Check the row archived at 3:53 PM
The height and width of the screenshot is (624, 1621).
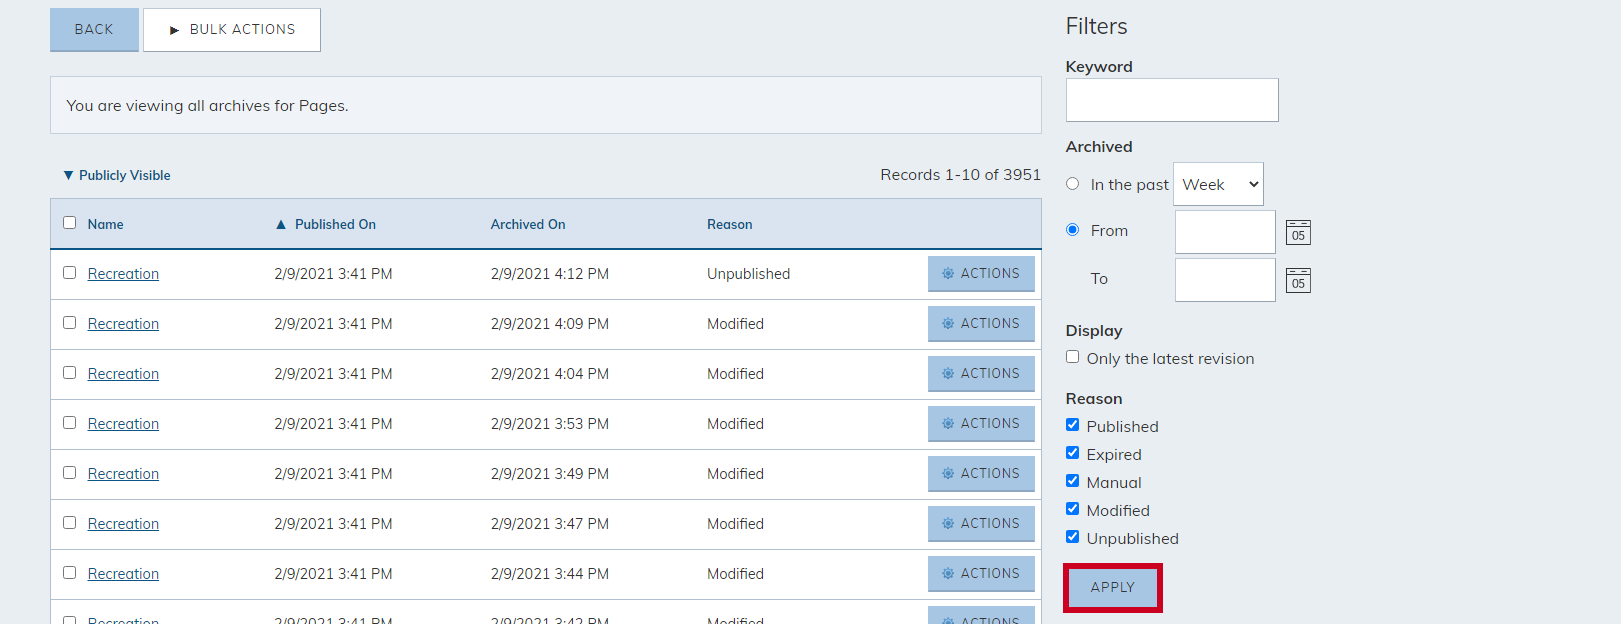coord(69,423)
